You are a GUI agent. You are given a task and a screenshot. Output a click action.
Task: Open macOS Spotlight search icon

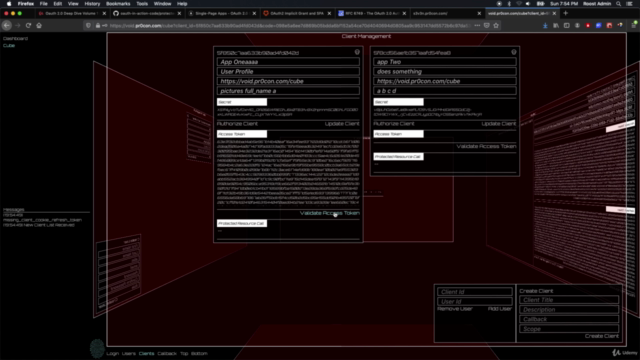tap(618, 4)
